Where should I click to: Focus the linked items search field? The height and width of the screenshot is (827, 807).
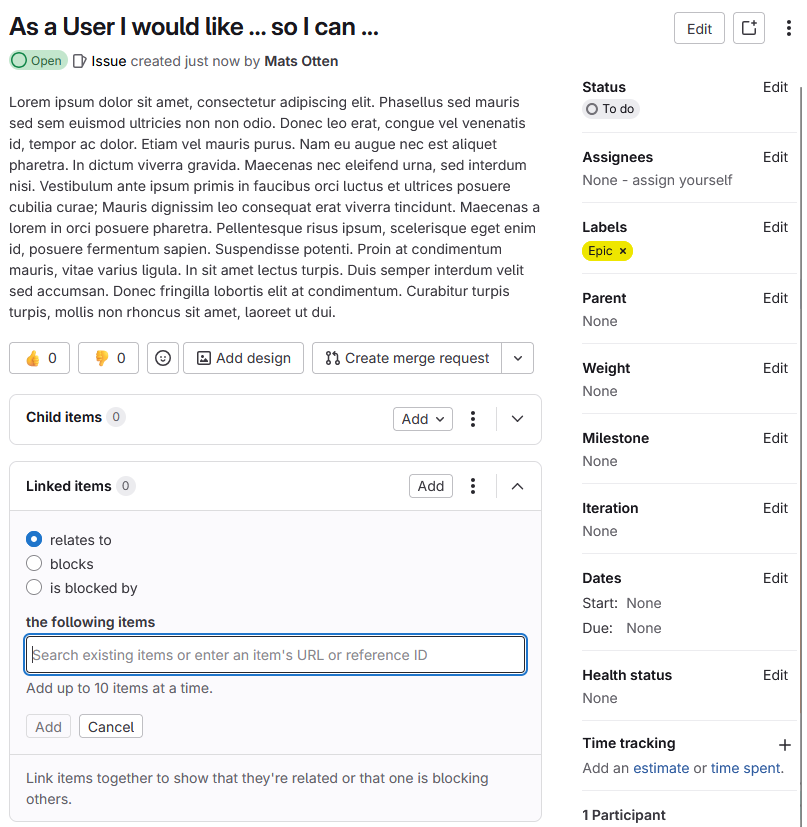(x=275, y=655)
